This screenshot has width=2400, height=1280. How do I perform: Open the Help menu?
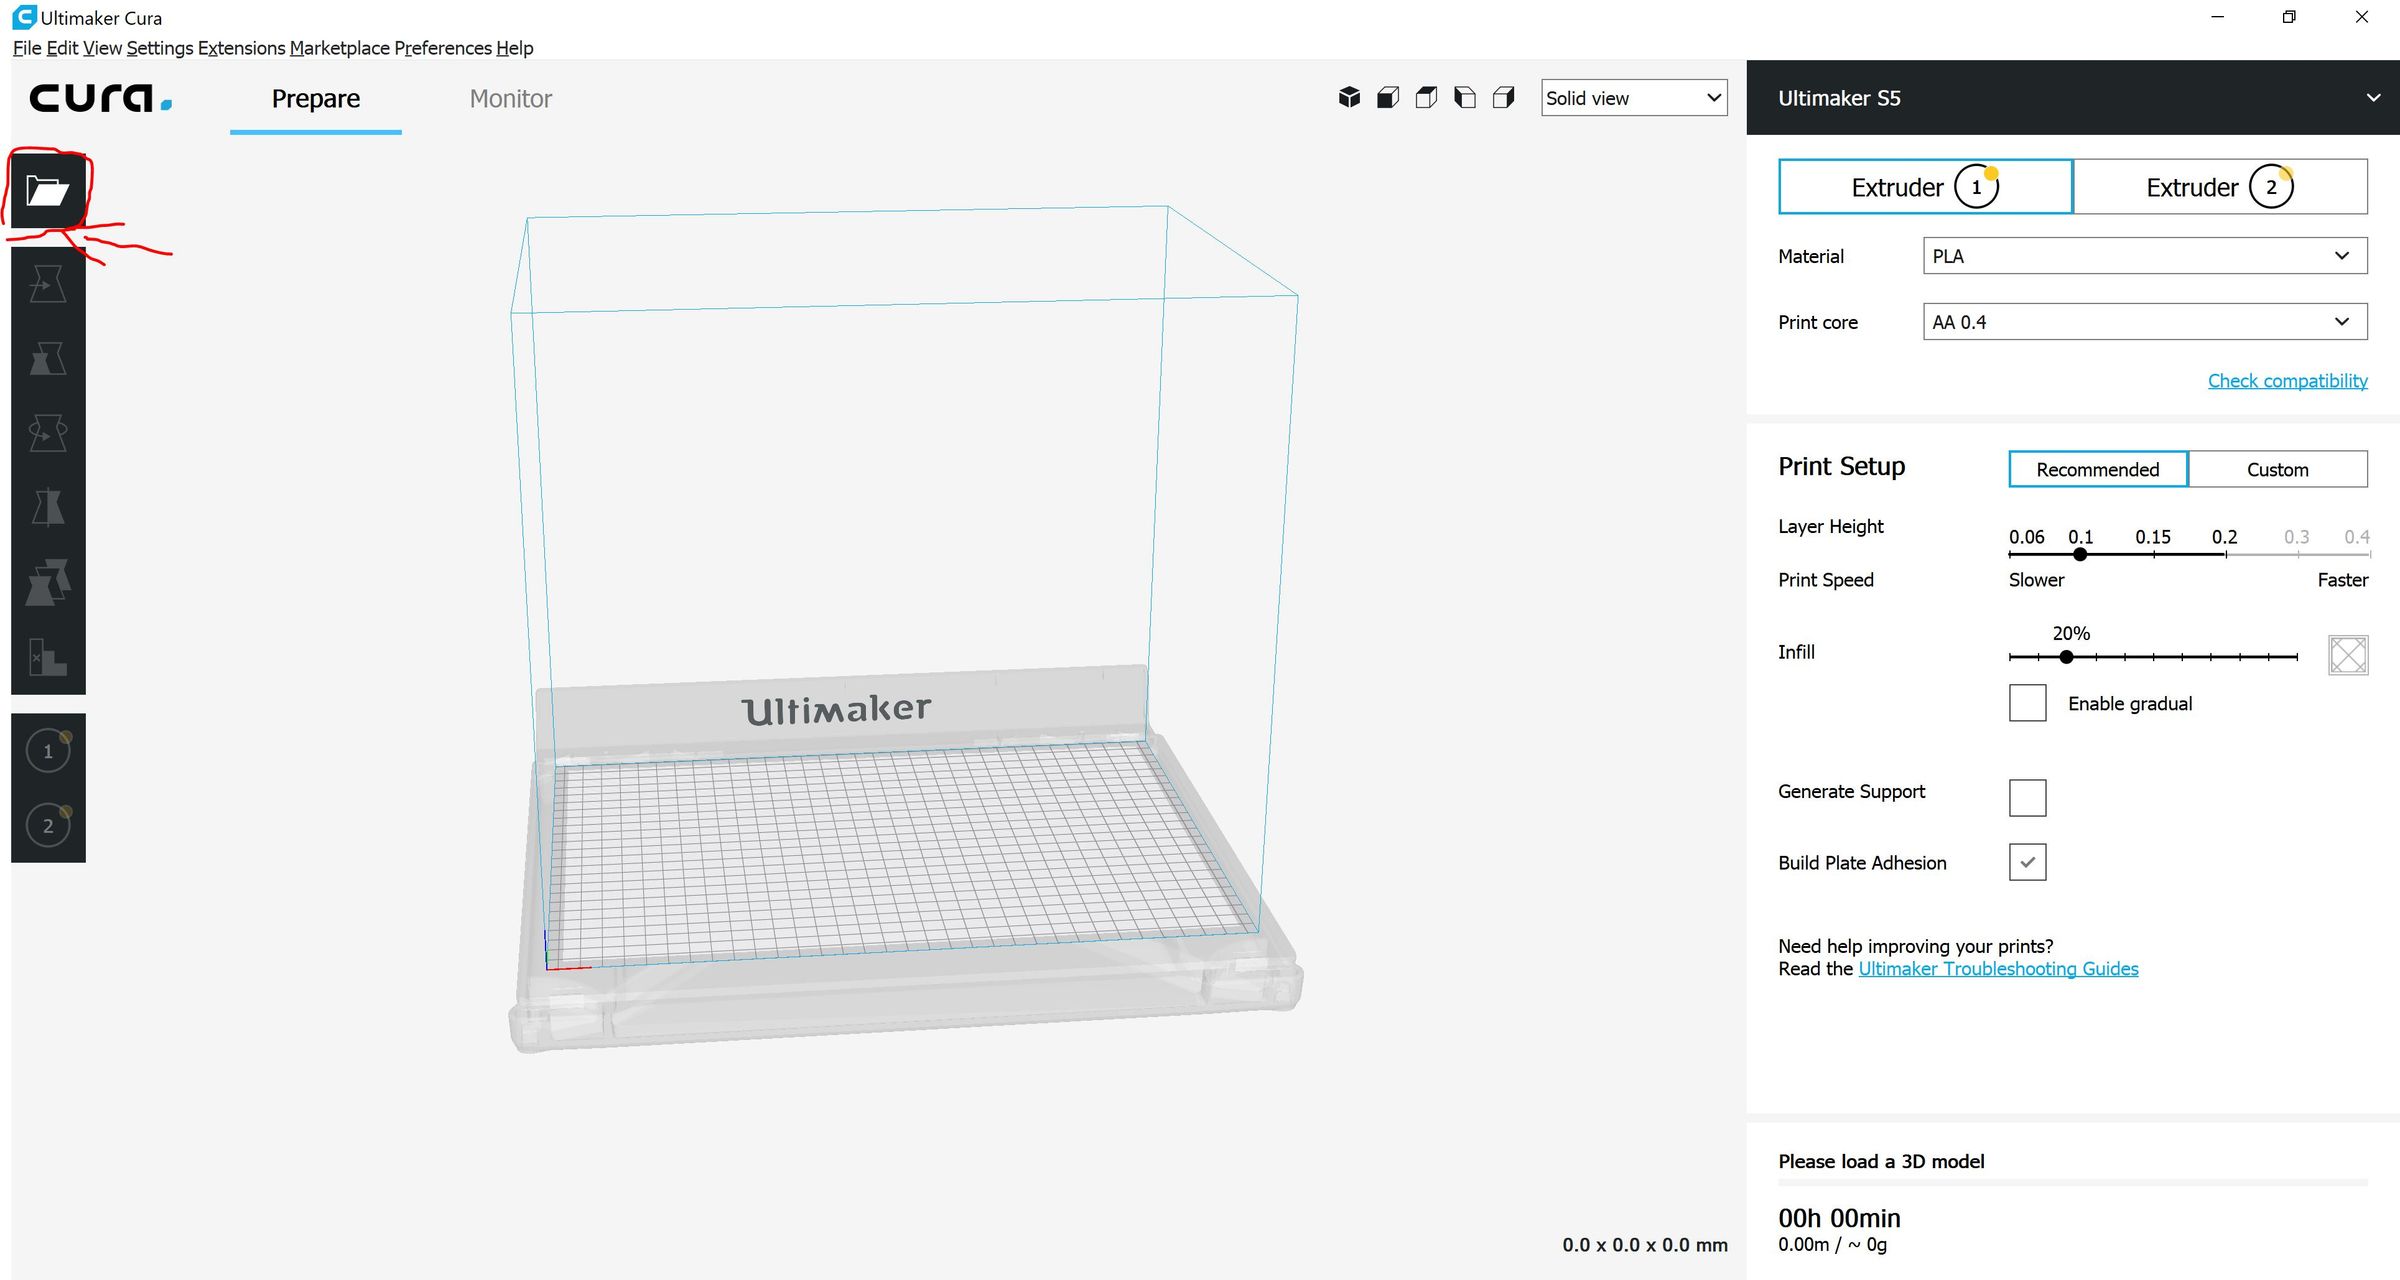pyautogui.click(x=515, y=48)
